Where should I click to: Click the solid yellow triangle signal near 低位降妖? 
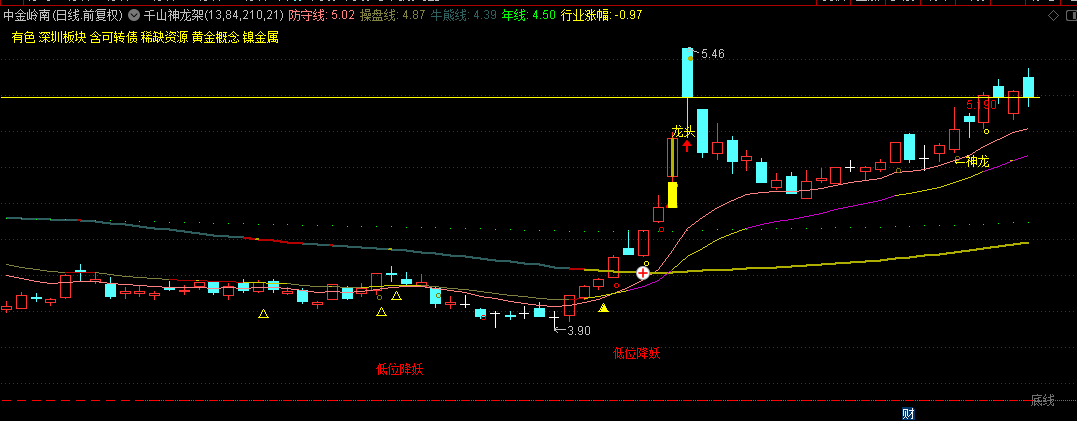[603, 308]
